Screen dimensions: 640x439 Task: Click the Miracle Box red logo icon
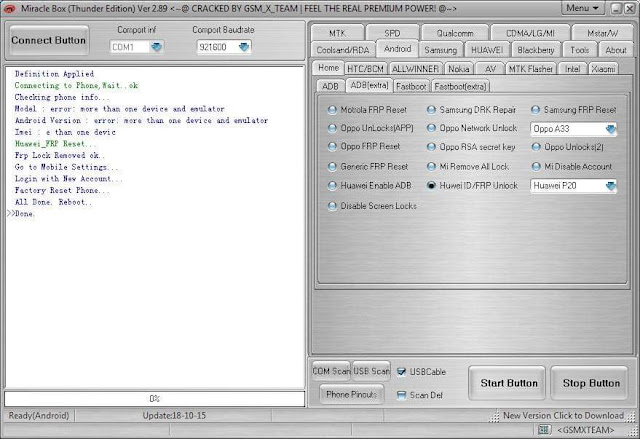[9, 9]
